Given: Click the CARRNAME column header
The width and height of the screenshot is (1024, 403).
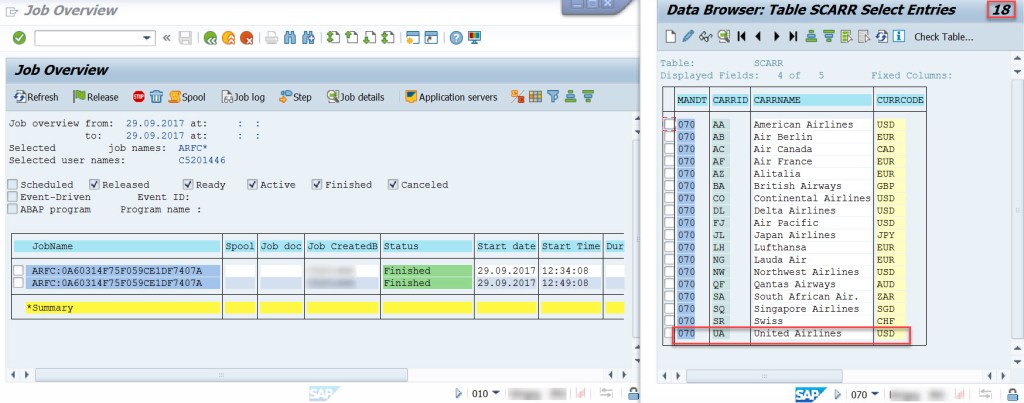Looking at the screenshot, I should [812, 100].
